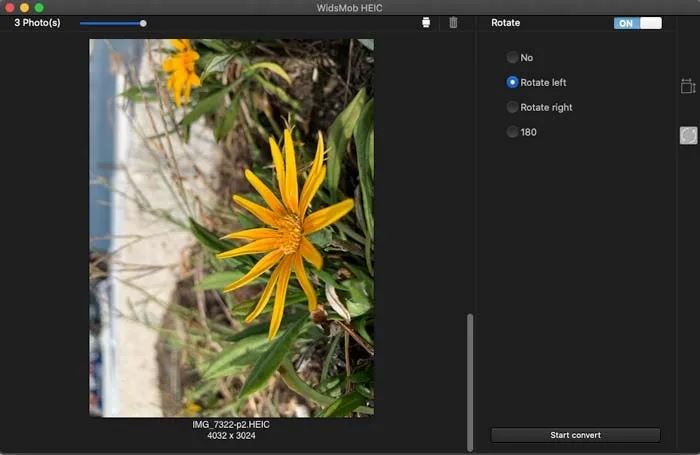
Task: Choose the Rotate left radio button
Action: (512, 82)
